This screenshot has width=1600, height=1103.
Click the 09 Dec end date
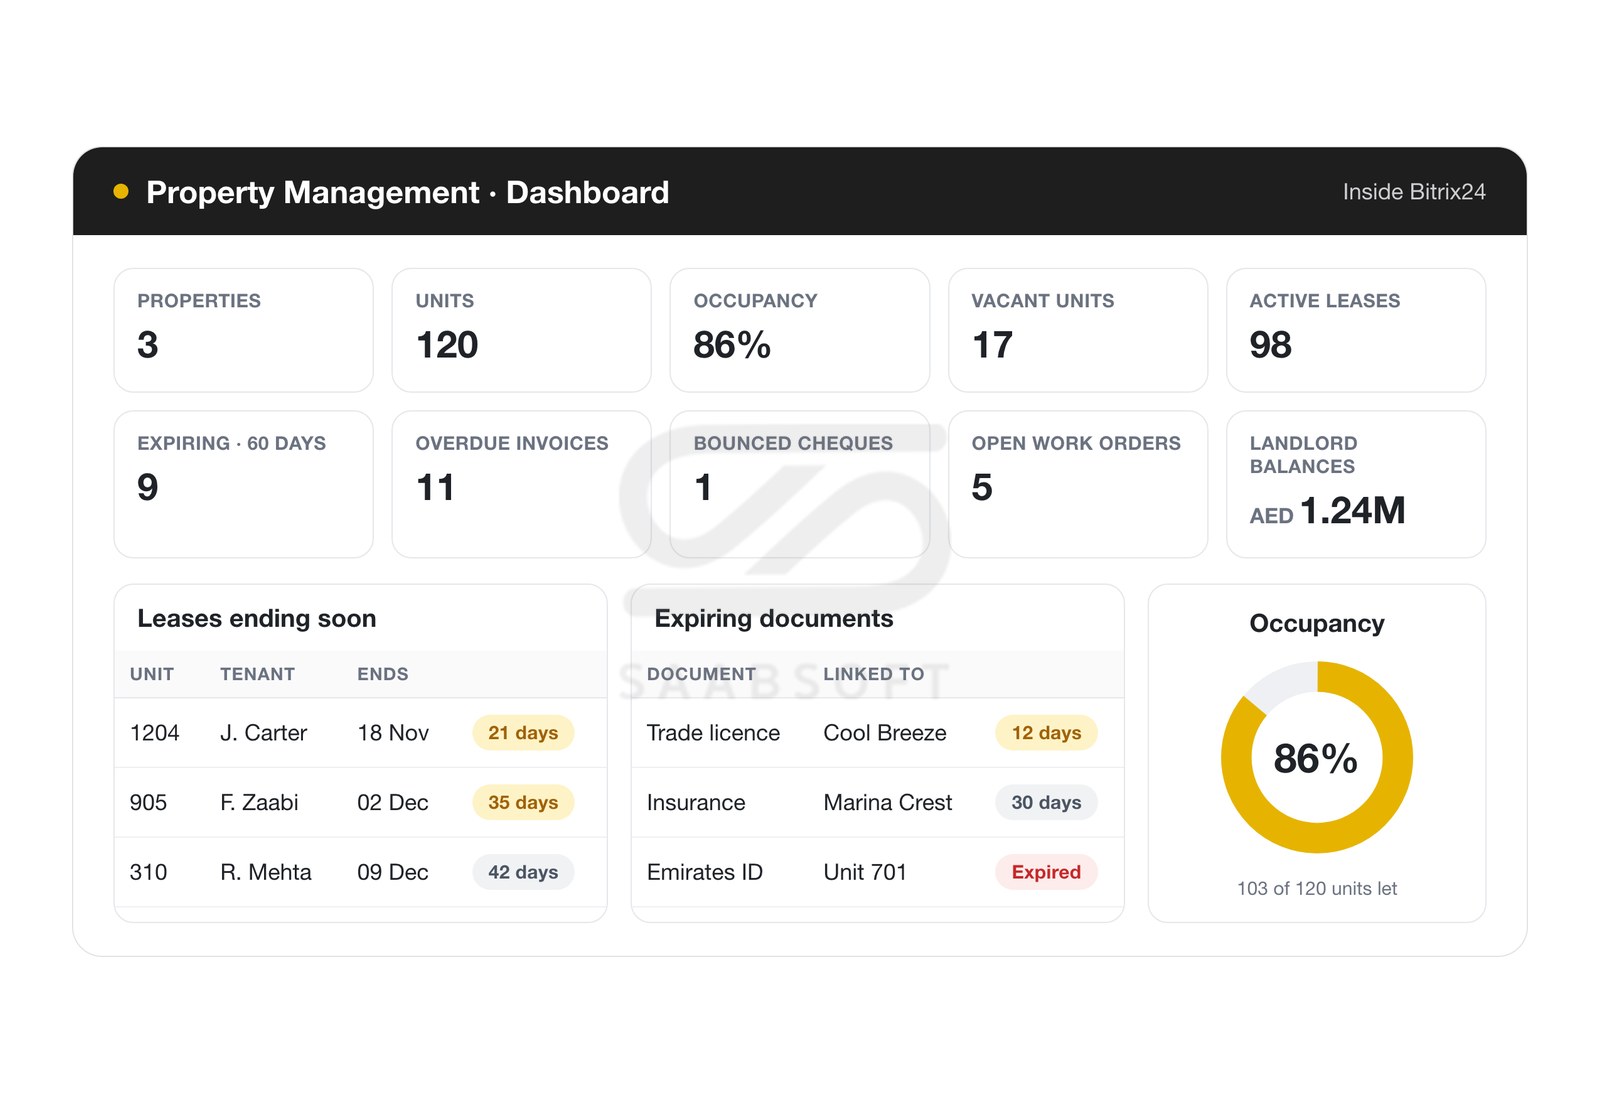(393, 872)
